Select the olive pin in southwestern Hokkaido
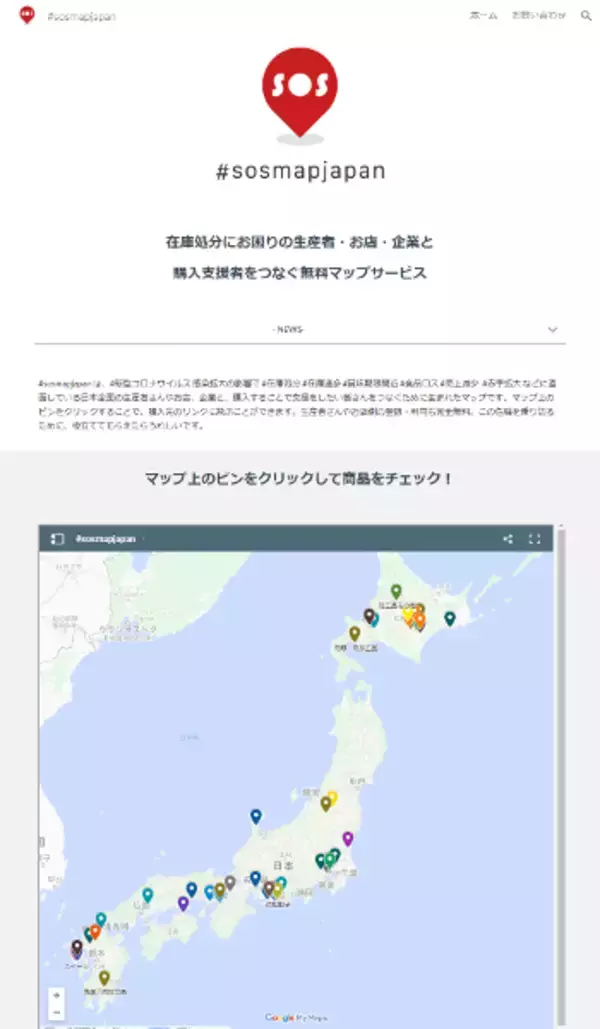 [354, 634]
